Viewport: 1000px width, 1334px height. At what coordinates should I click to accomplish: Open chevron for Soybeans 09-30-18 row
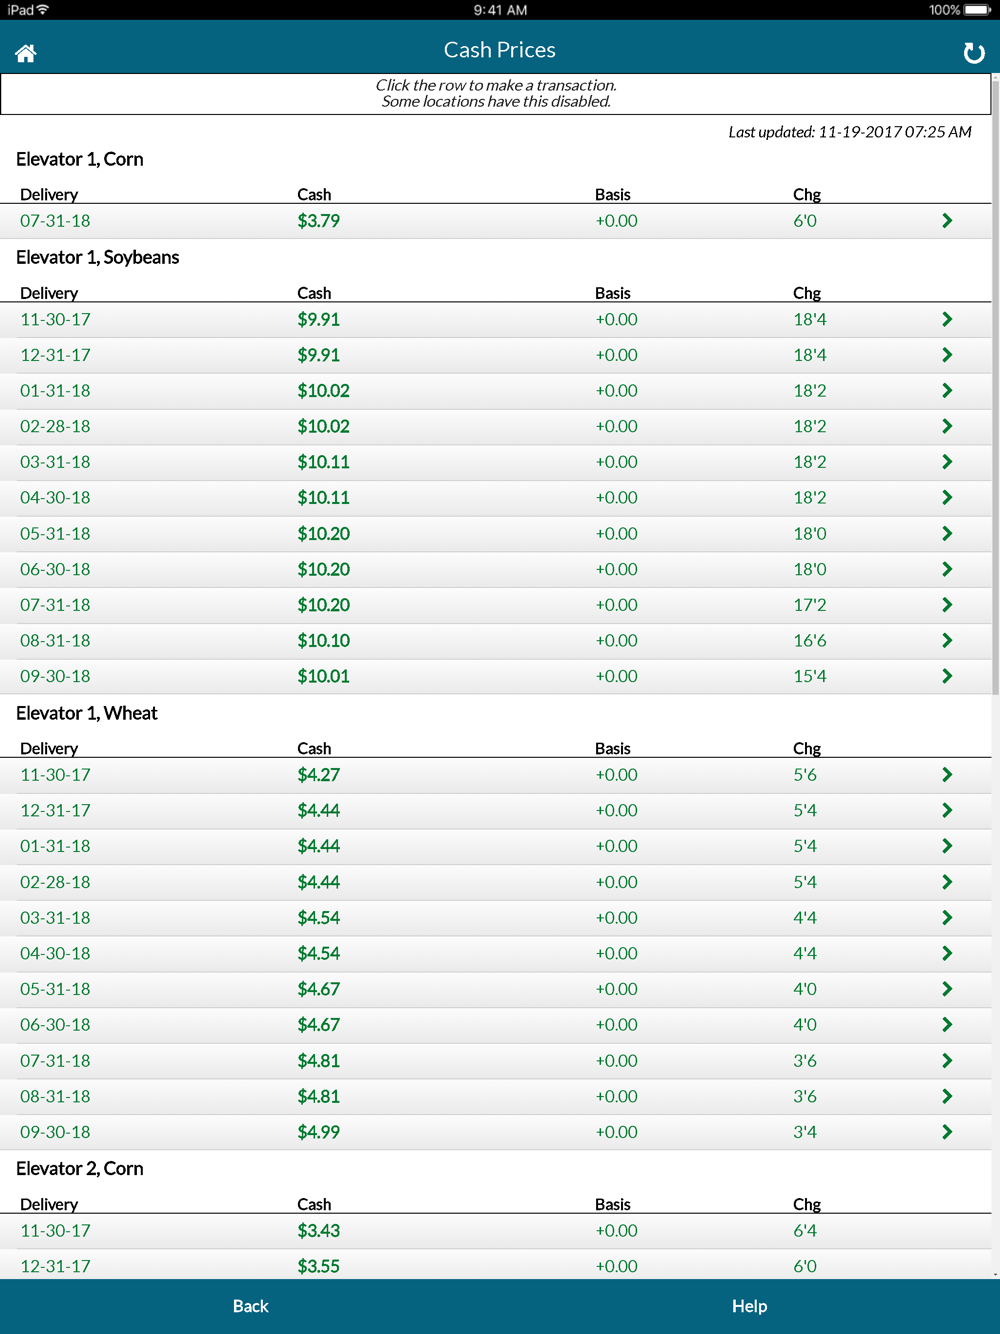[947, 676]
